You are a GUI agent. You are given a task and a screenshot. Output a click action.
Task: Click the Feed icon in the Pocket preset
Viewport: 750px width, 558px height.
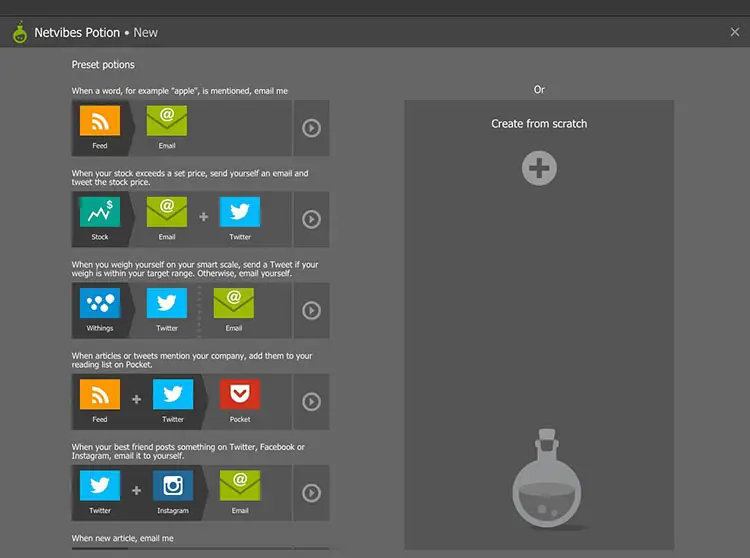pyautogui.click(x=99, y=394)
